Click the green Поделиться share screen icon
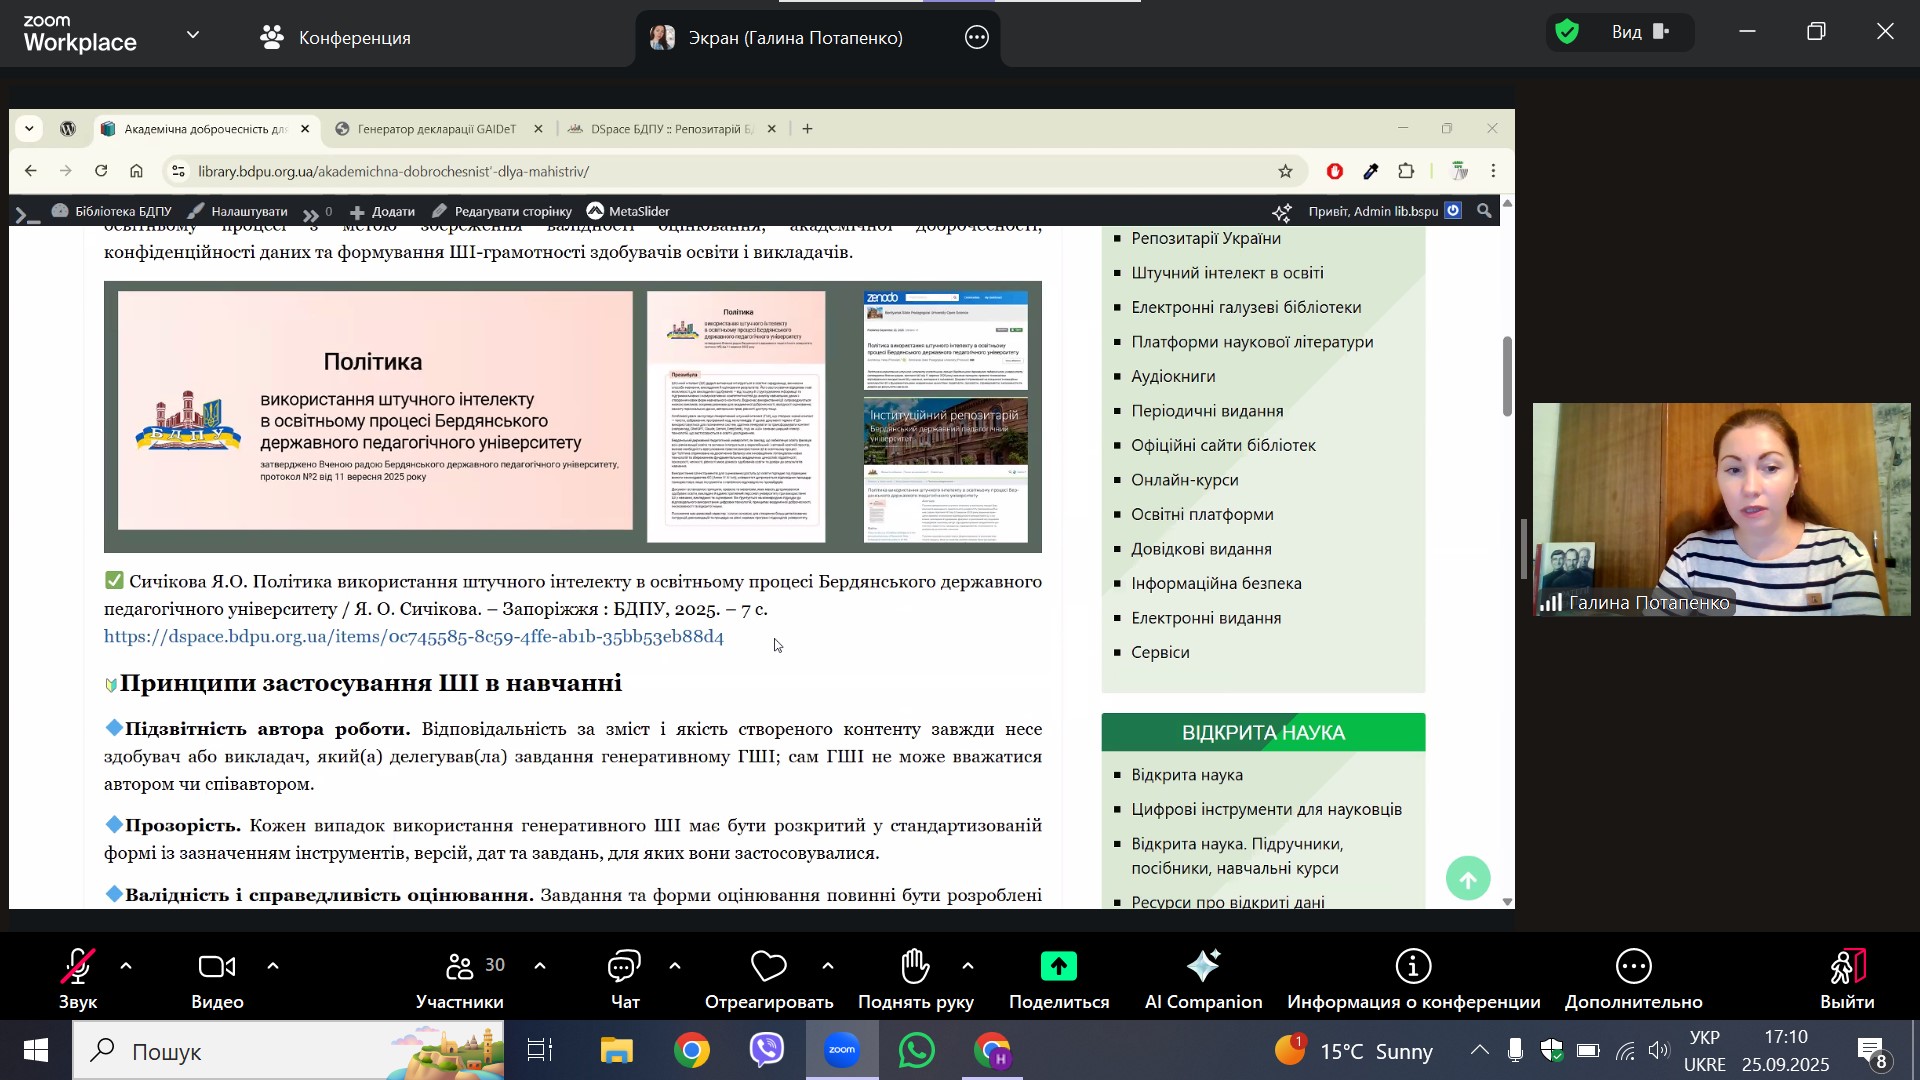Screen dimensions: 1920x1080 pos(1058,967)
